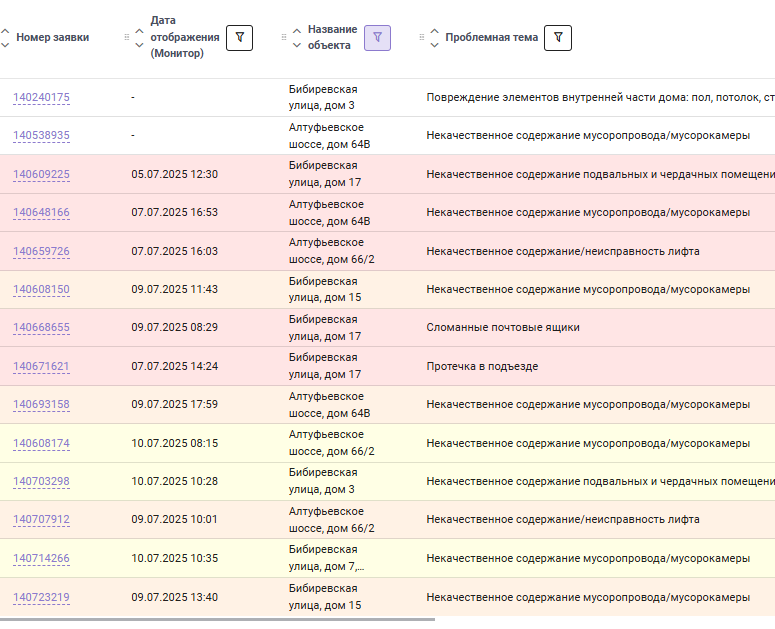Follow request link 140659726
775x629 pixels.
click(41, 251)
